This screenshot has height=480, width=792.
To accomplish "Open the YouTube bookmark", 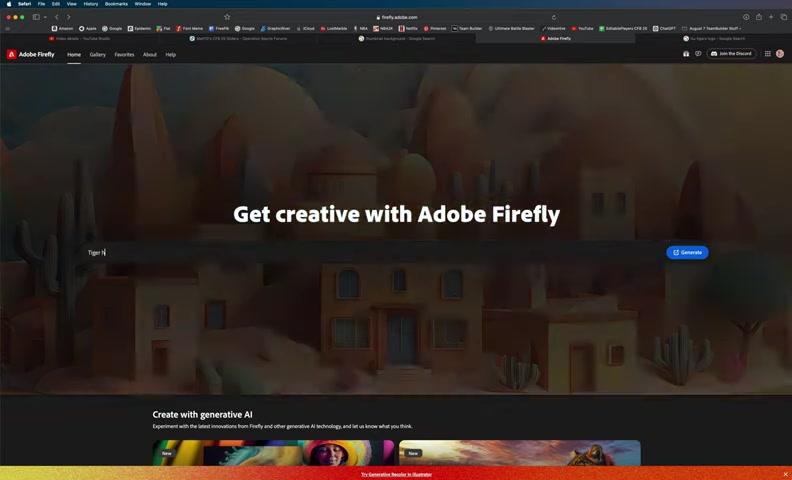I will 582,29.
